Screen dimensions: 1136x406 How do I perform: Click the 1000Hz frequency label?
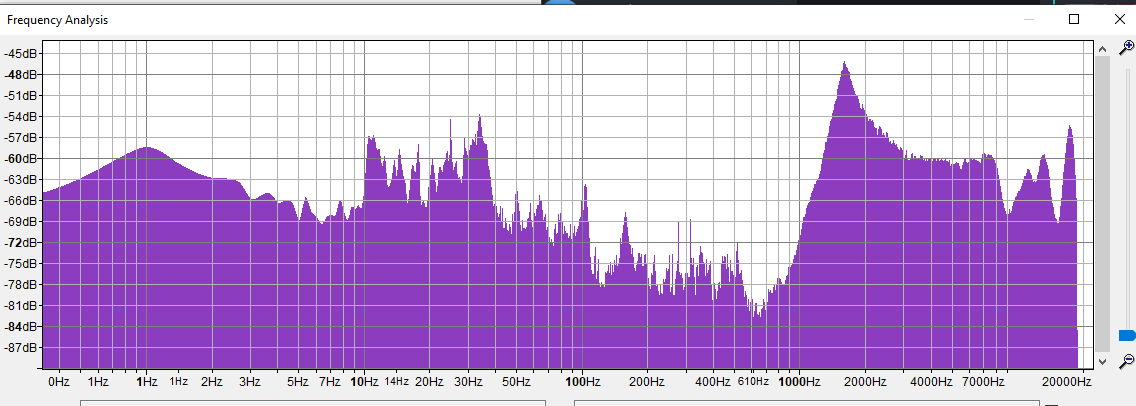[800, 381]
